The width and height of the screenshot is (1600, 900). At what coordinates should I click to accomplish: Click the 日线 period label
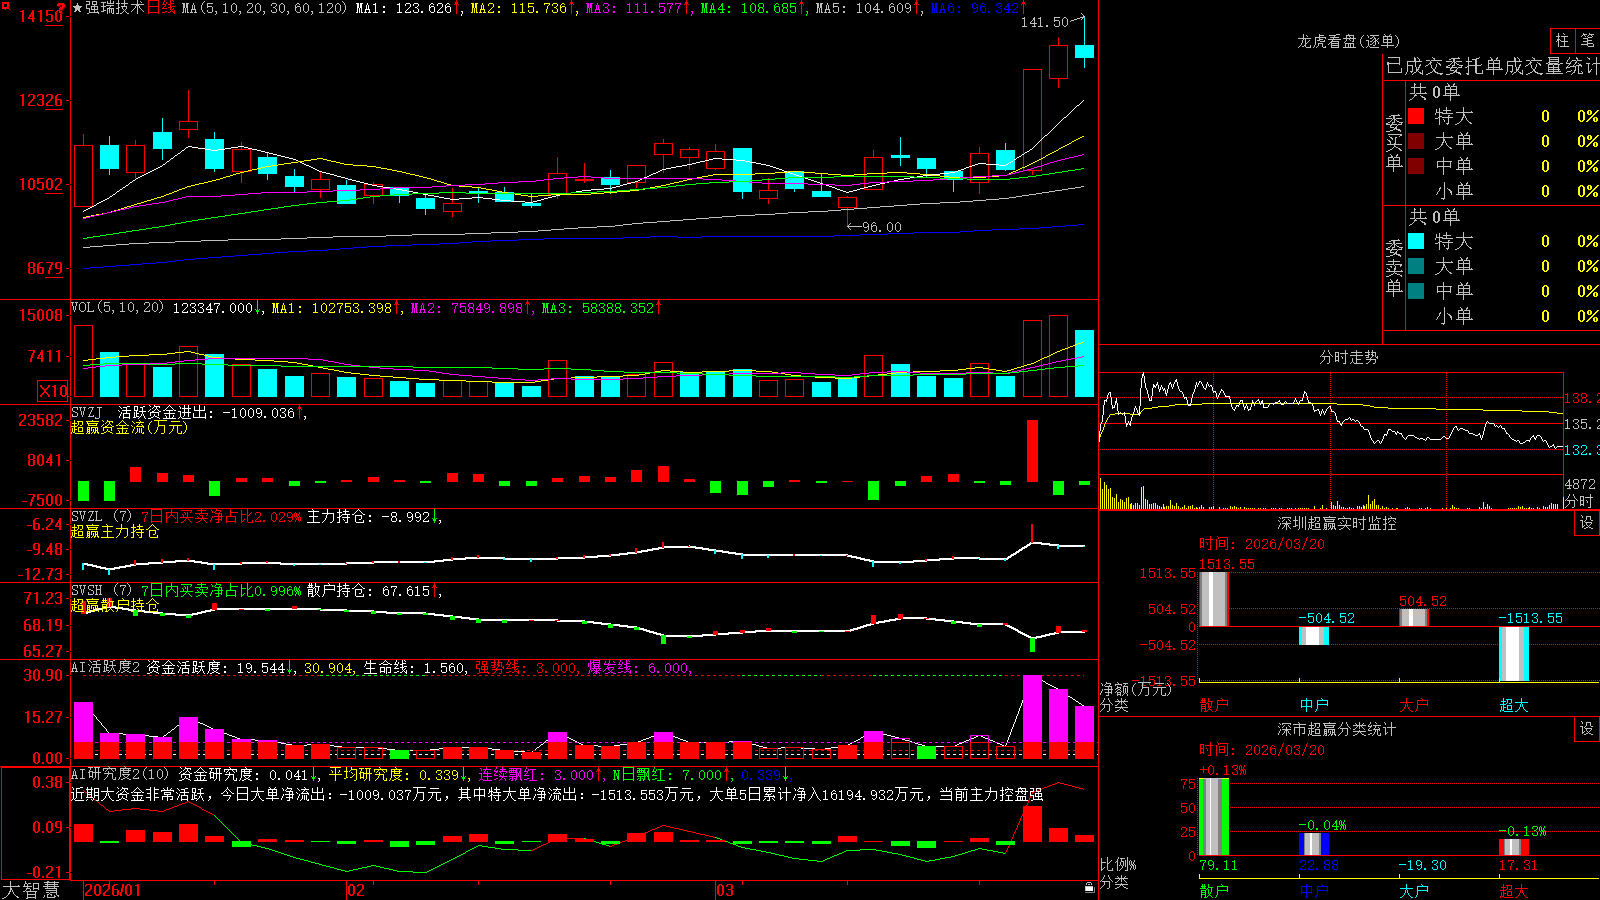coord(161,8)
